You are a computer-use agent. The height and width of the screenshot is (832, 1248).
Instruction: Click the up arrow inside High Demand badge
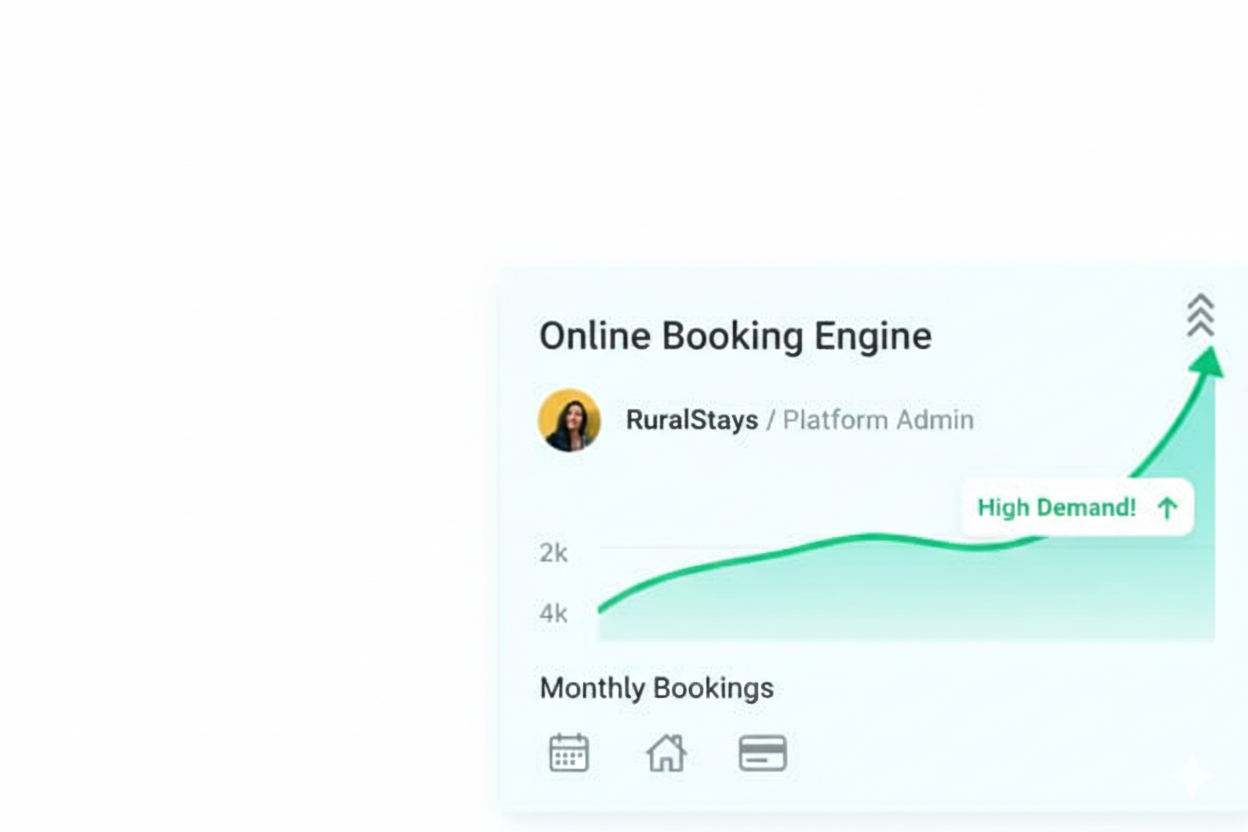click(x=1166, y=508)
